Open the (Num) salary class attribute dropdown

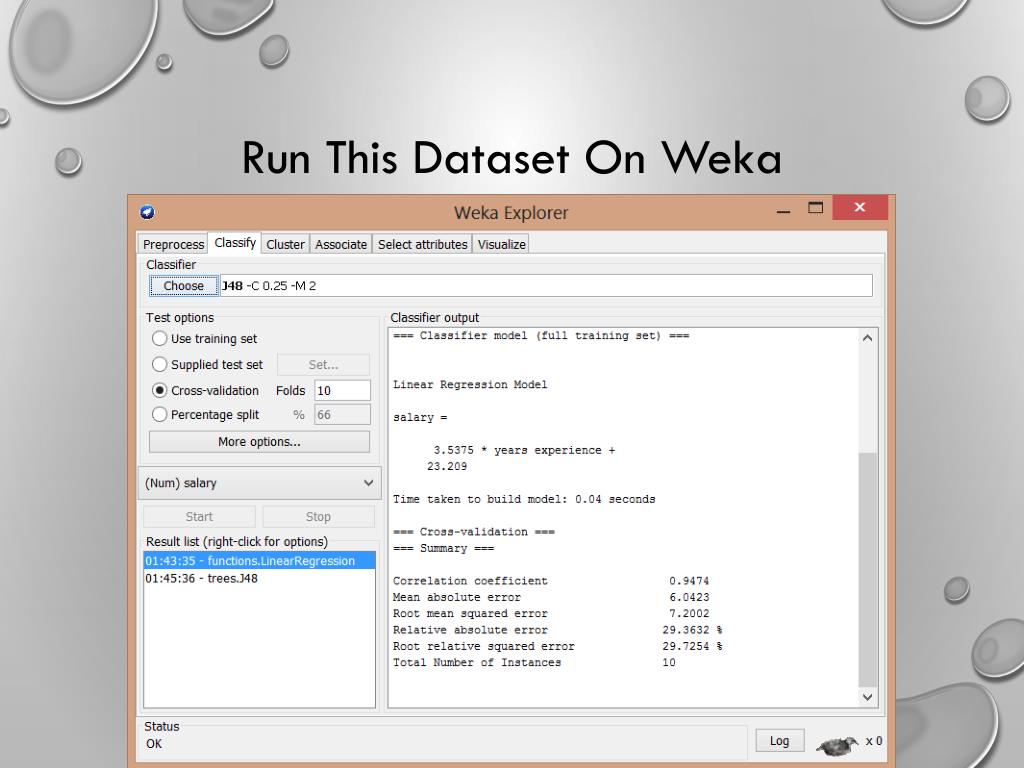(259, 483)
